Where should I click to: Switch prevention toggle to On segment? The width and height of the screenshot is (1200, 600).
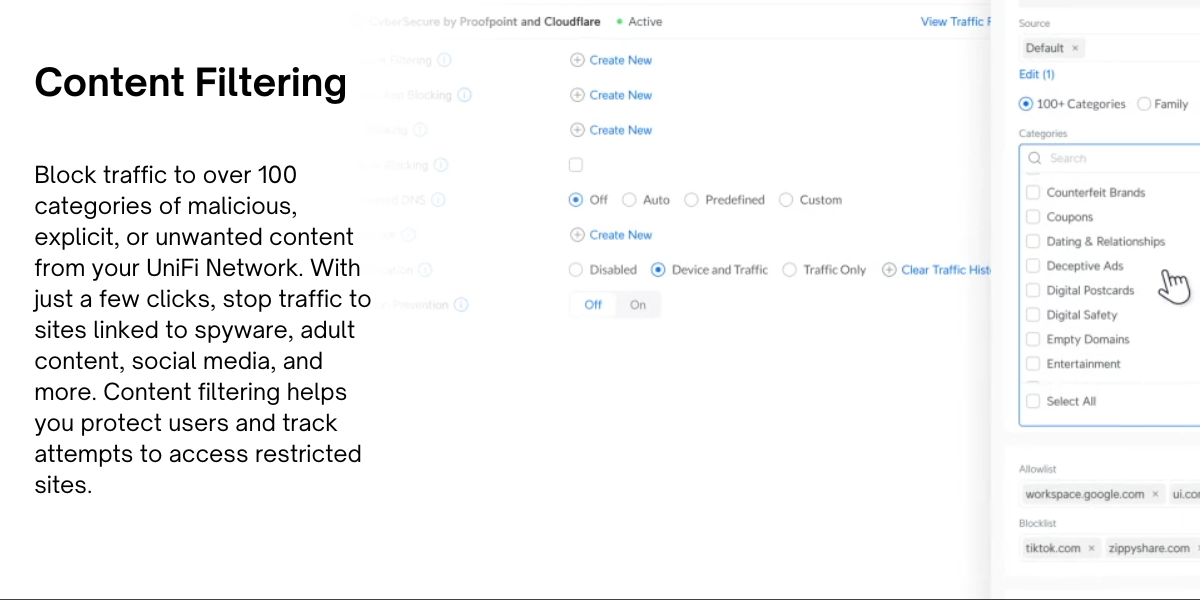[638, 305]
